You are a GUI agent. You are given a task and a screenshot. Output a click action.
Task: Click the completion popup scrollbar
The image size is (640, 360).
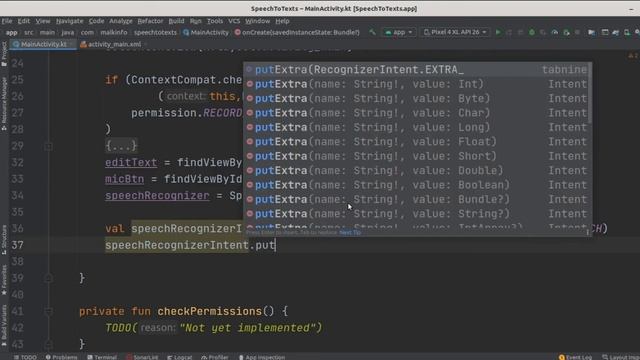coord(590,93)
